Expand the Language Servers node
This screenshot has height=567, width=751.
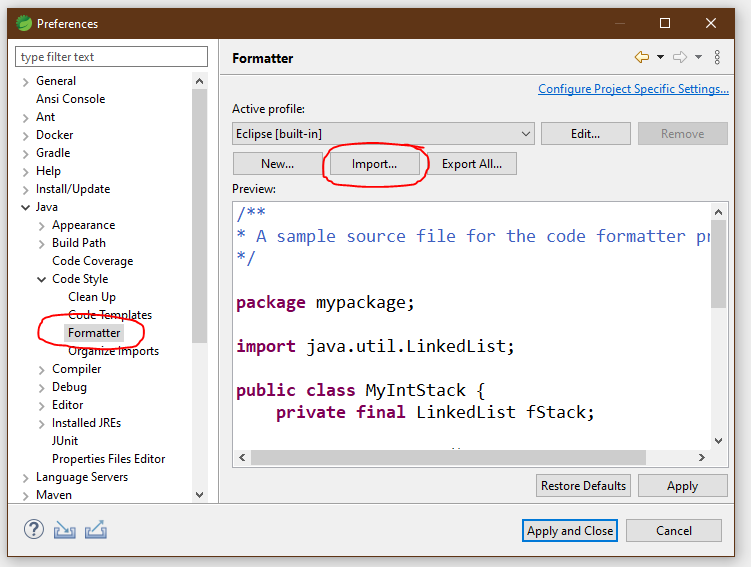click(26, 478)
